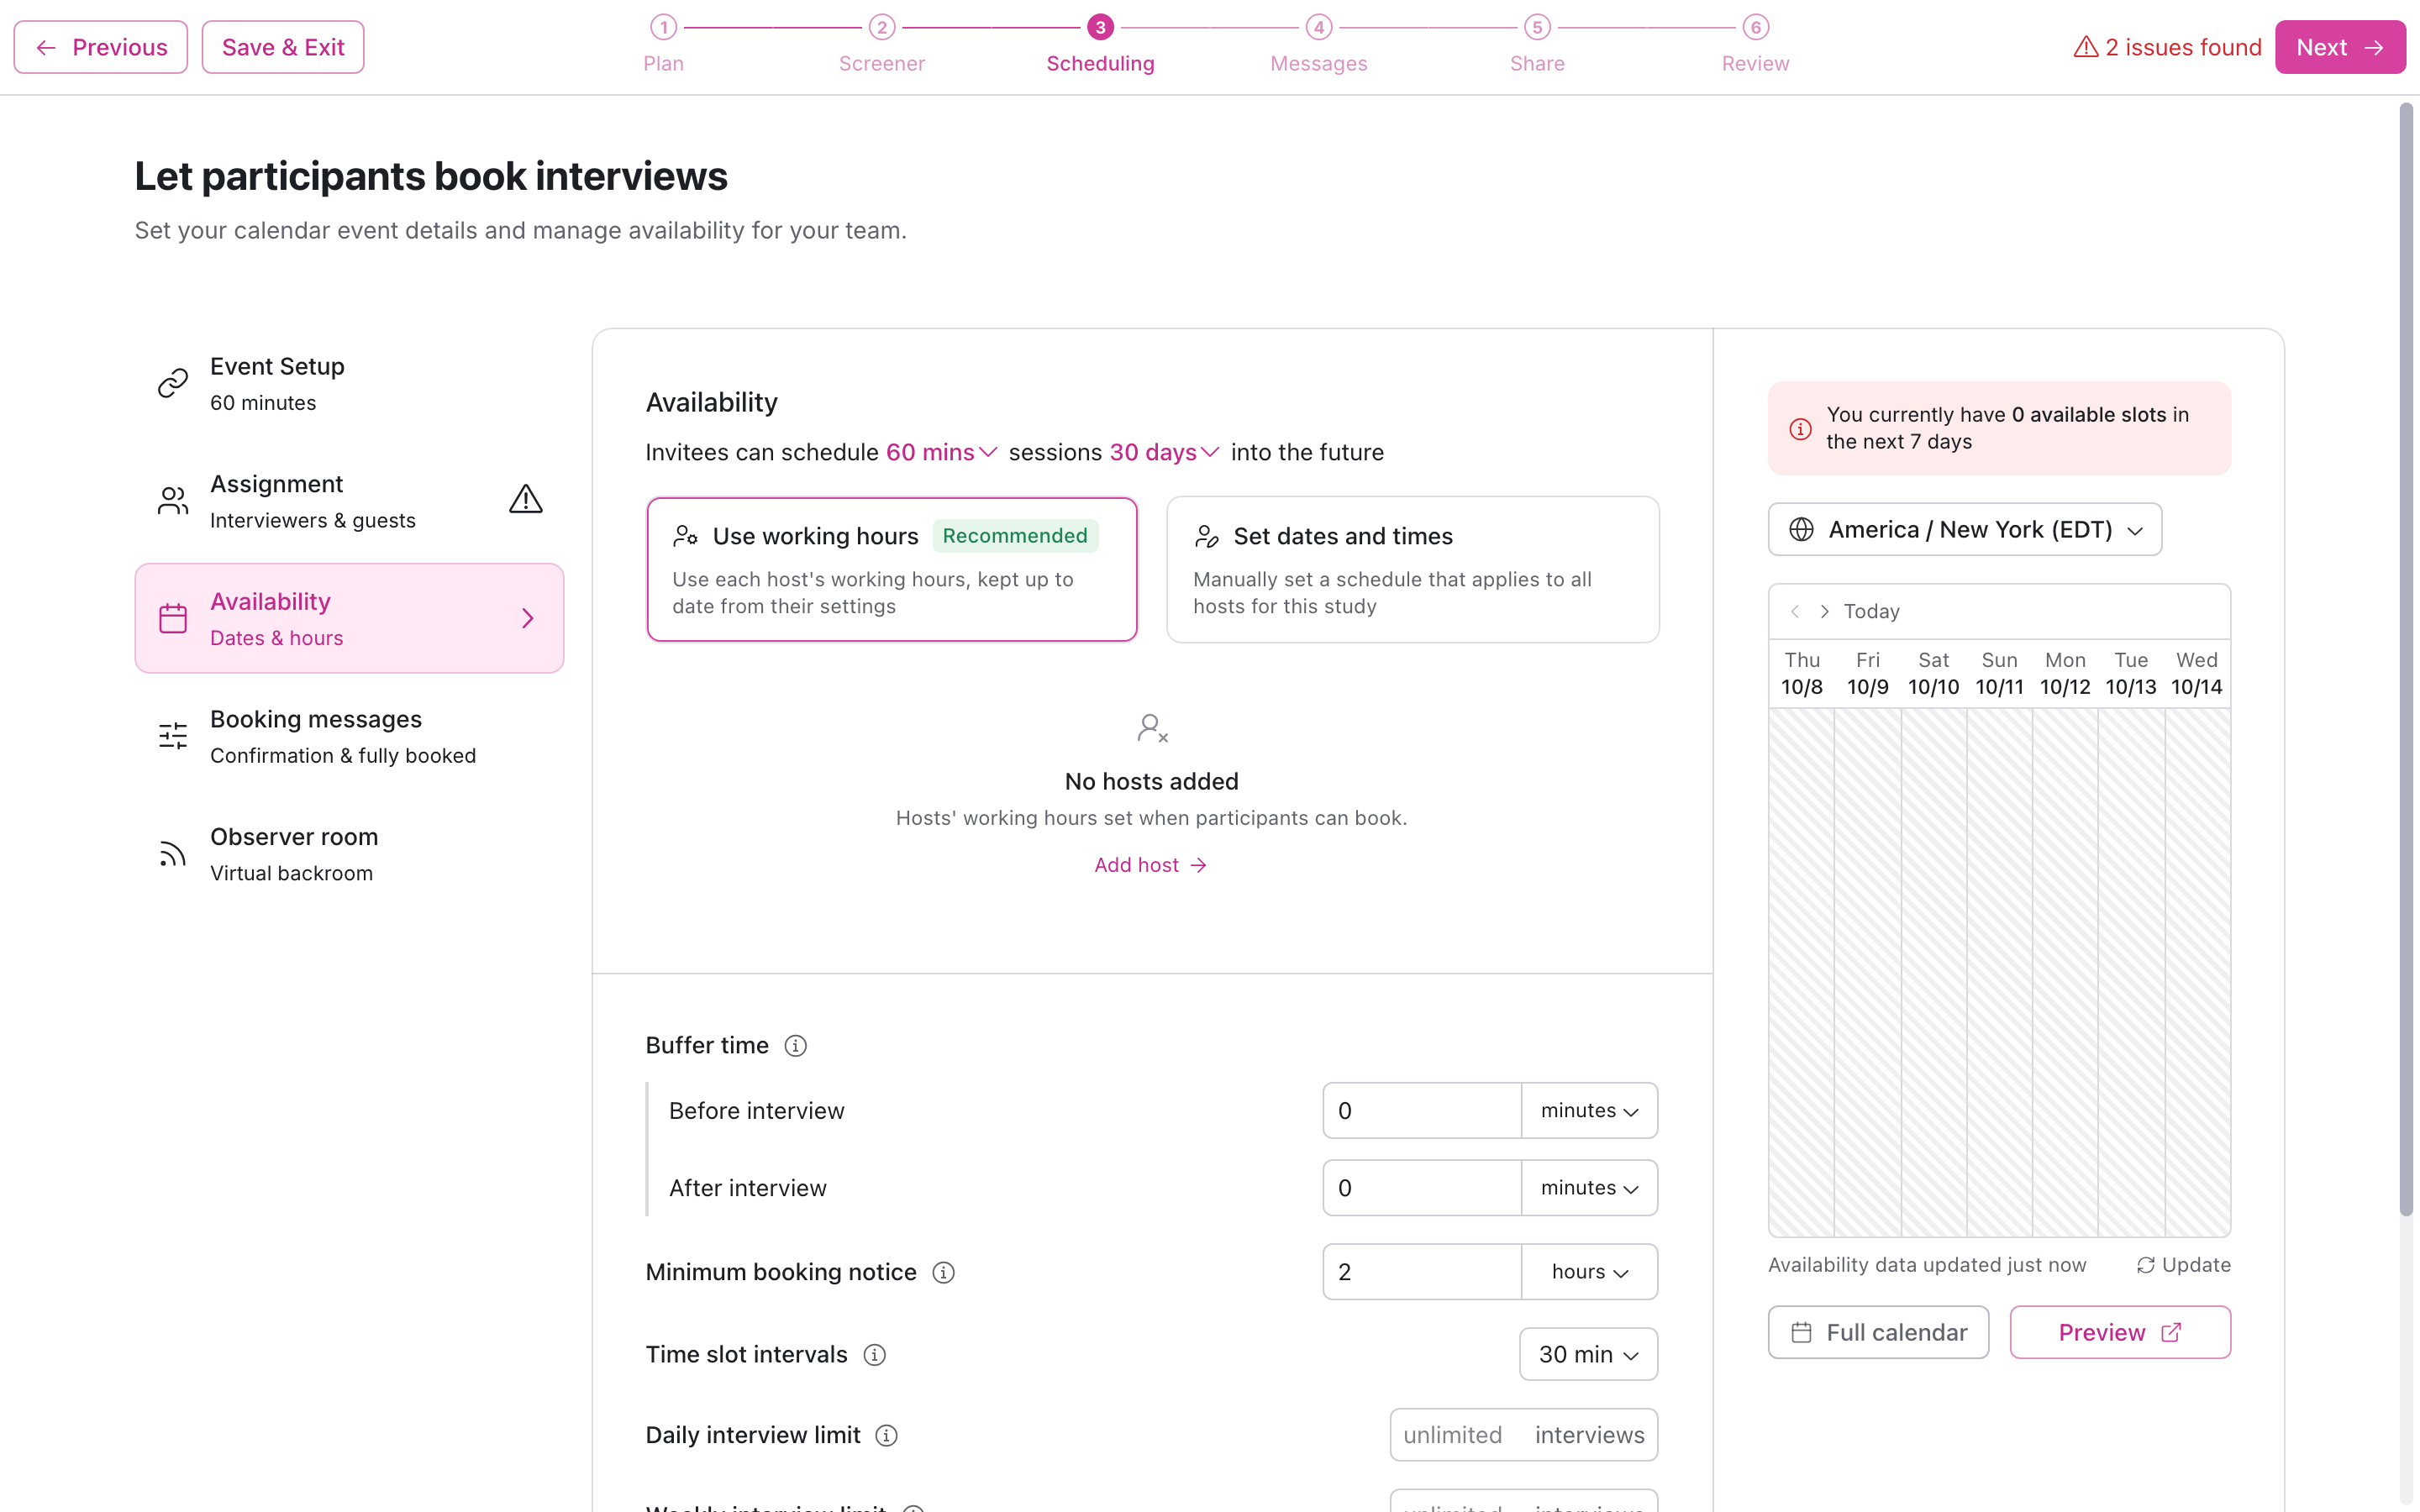Go to previous week in calendar

click(x=1795, y=611)
